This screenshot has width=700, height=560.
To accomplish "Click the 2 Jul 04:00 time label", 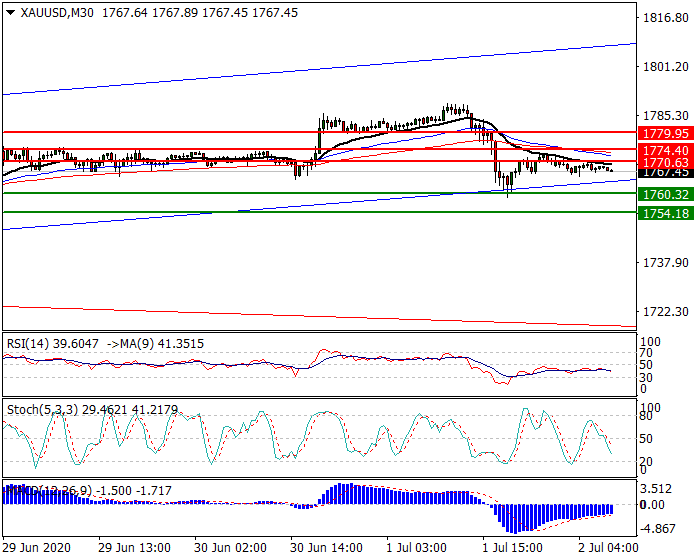I will pyautogui.click(x=608, y=547).
